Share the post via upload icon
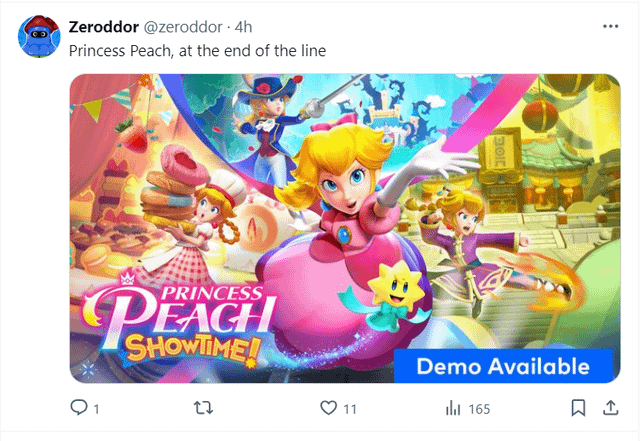This screenshot has height=441, width=640. click(610, 408)
